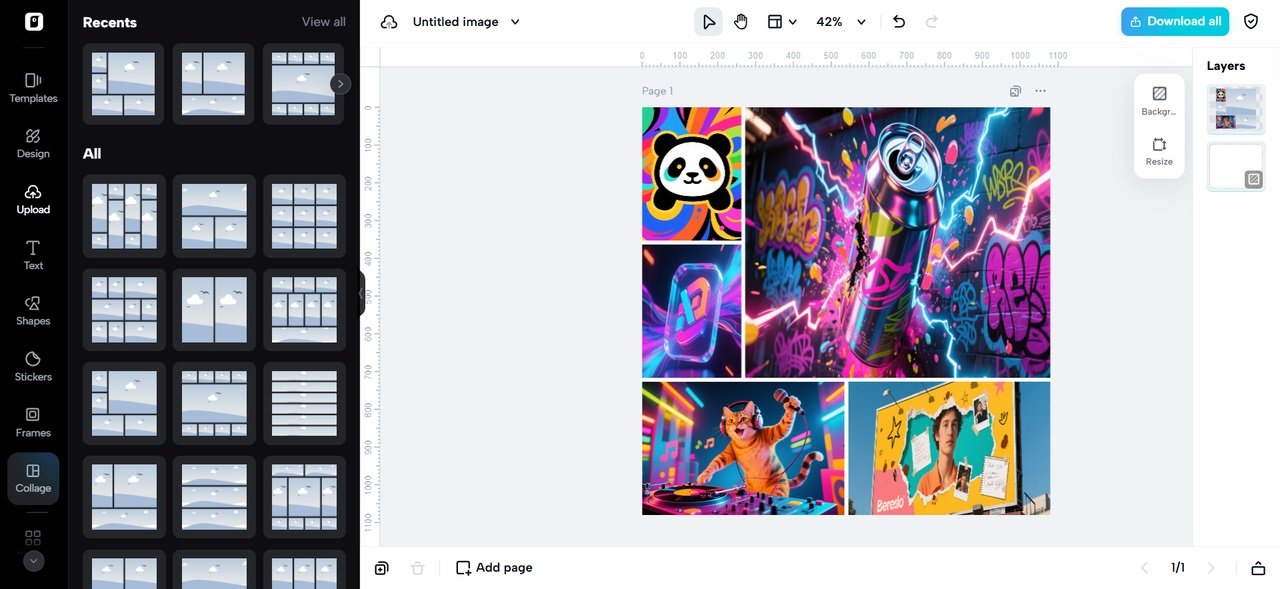The height and width of the screenshot is (589, 1280).
Task: Collapse the left collage panel
Action: (361, 294)
